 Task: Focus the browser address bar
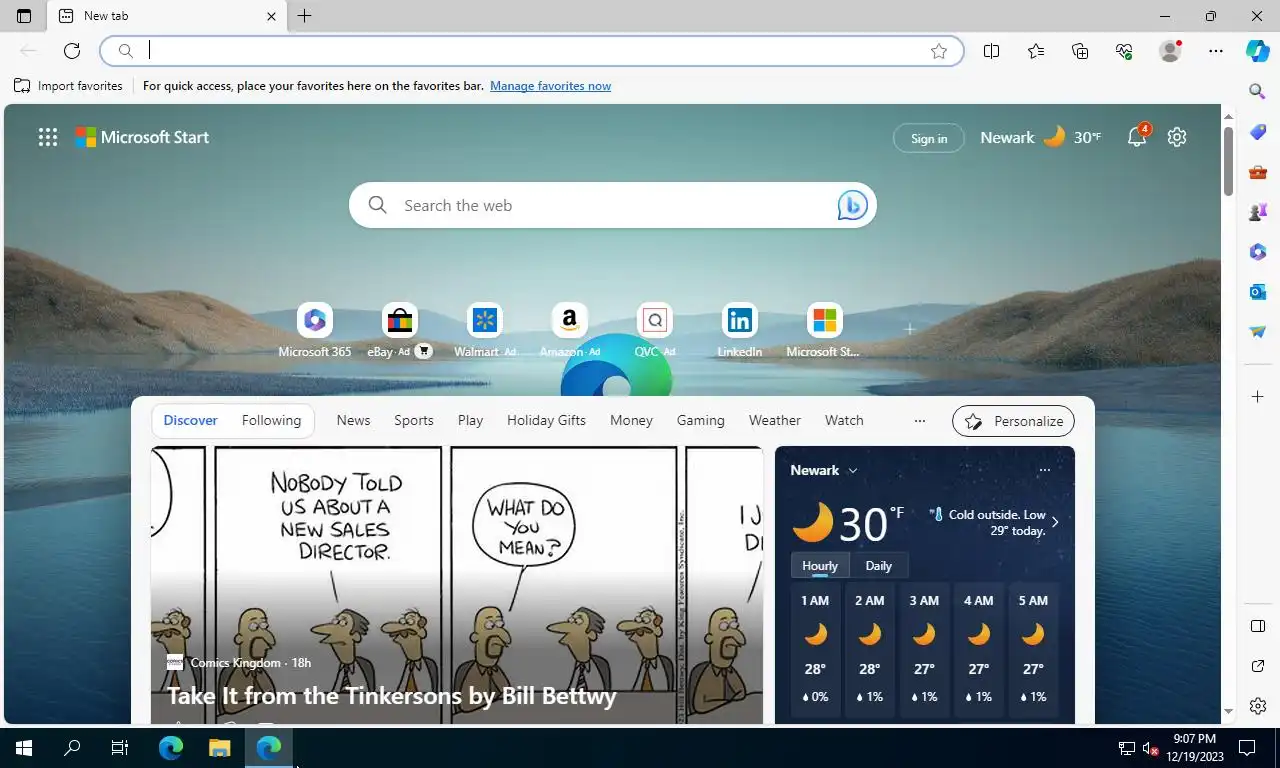tap(531, 51)
